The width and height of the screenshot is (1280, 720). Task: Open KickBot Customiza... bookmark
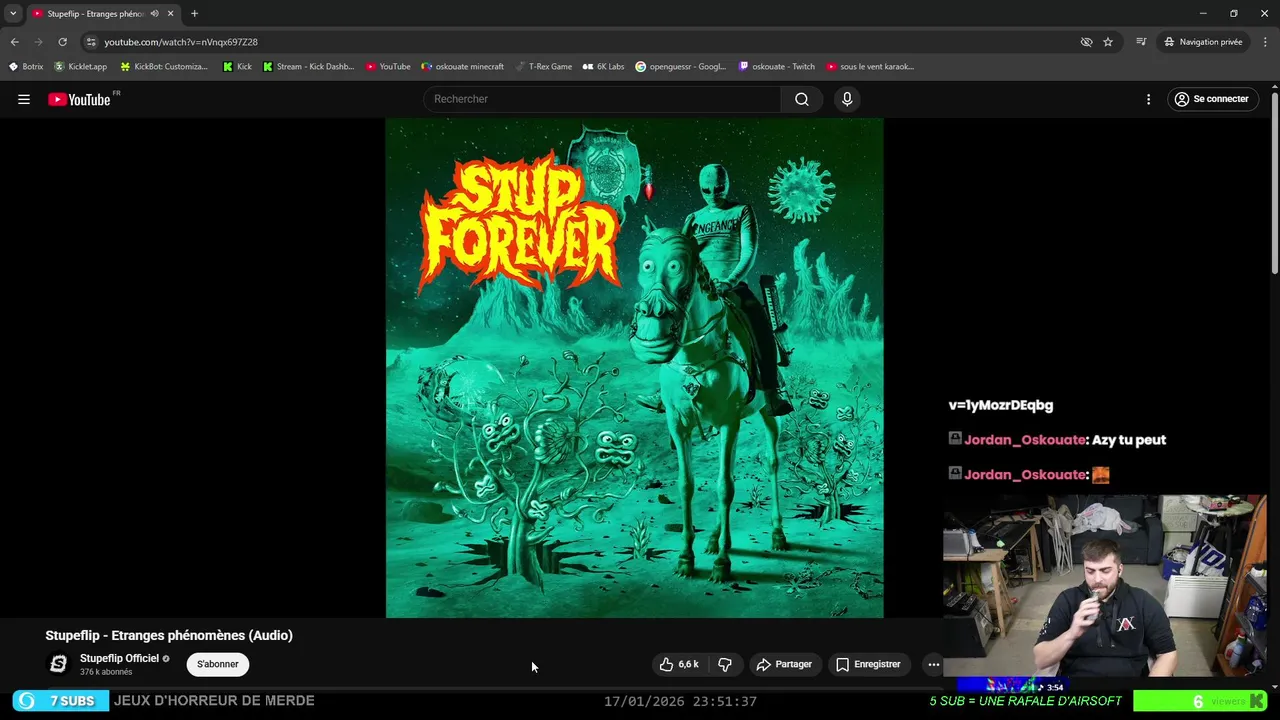164,67
